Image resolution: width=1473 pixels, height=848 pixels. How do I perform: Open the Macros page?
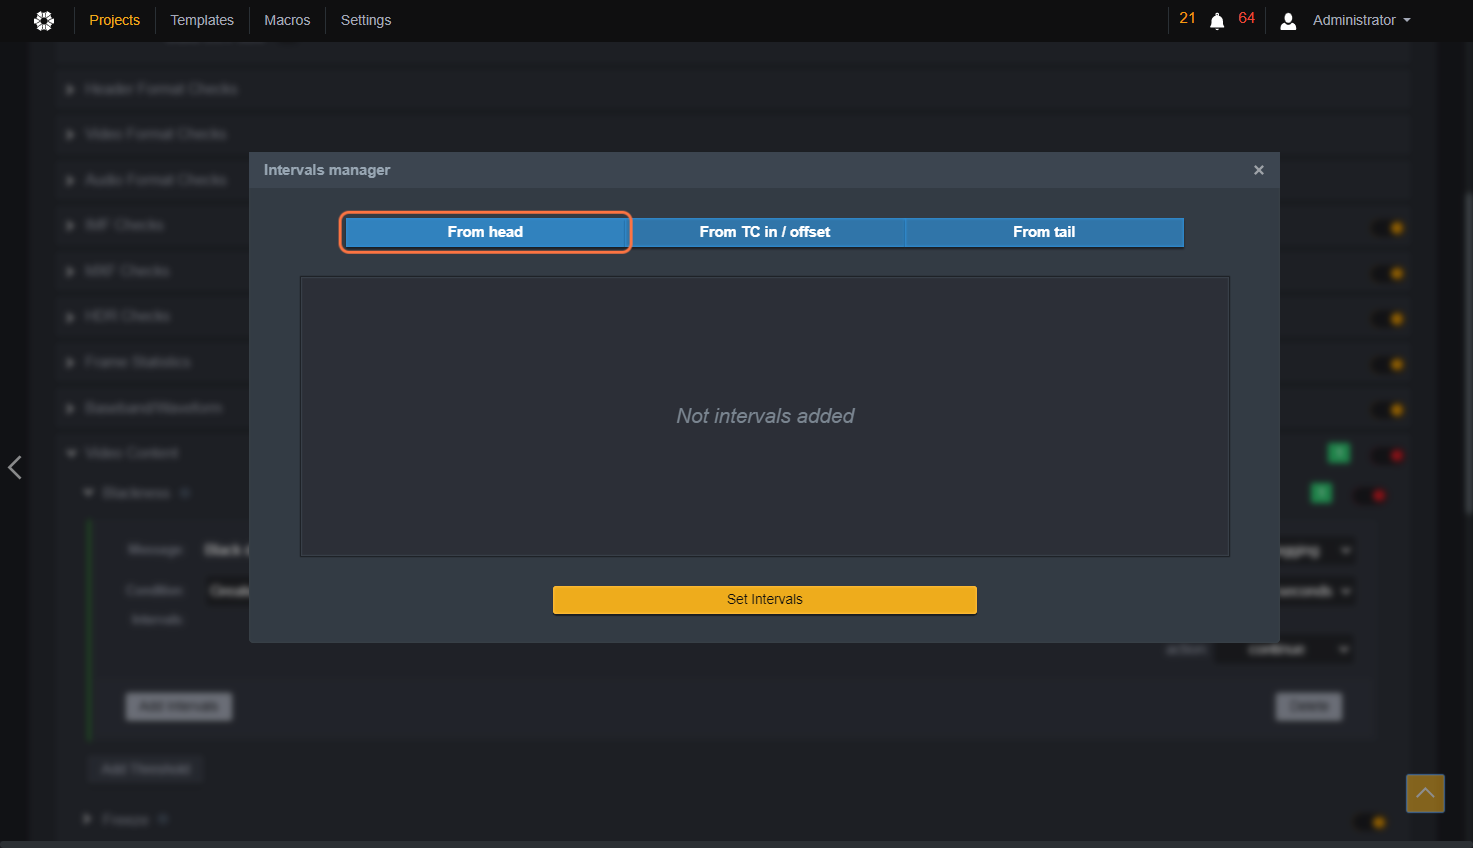pyautogui.click(x=287, y=20)
